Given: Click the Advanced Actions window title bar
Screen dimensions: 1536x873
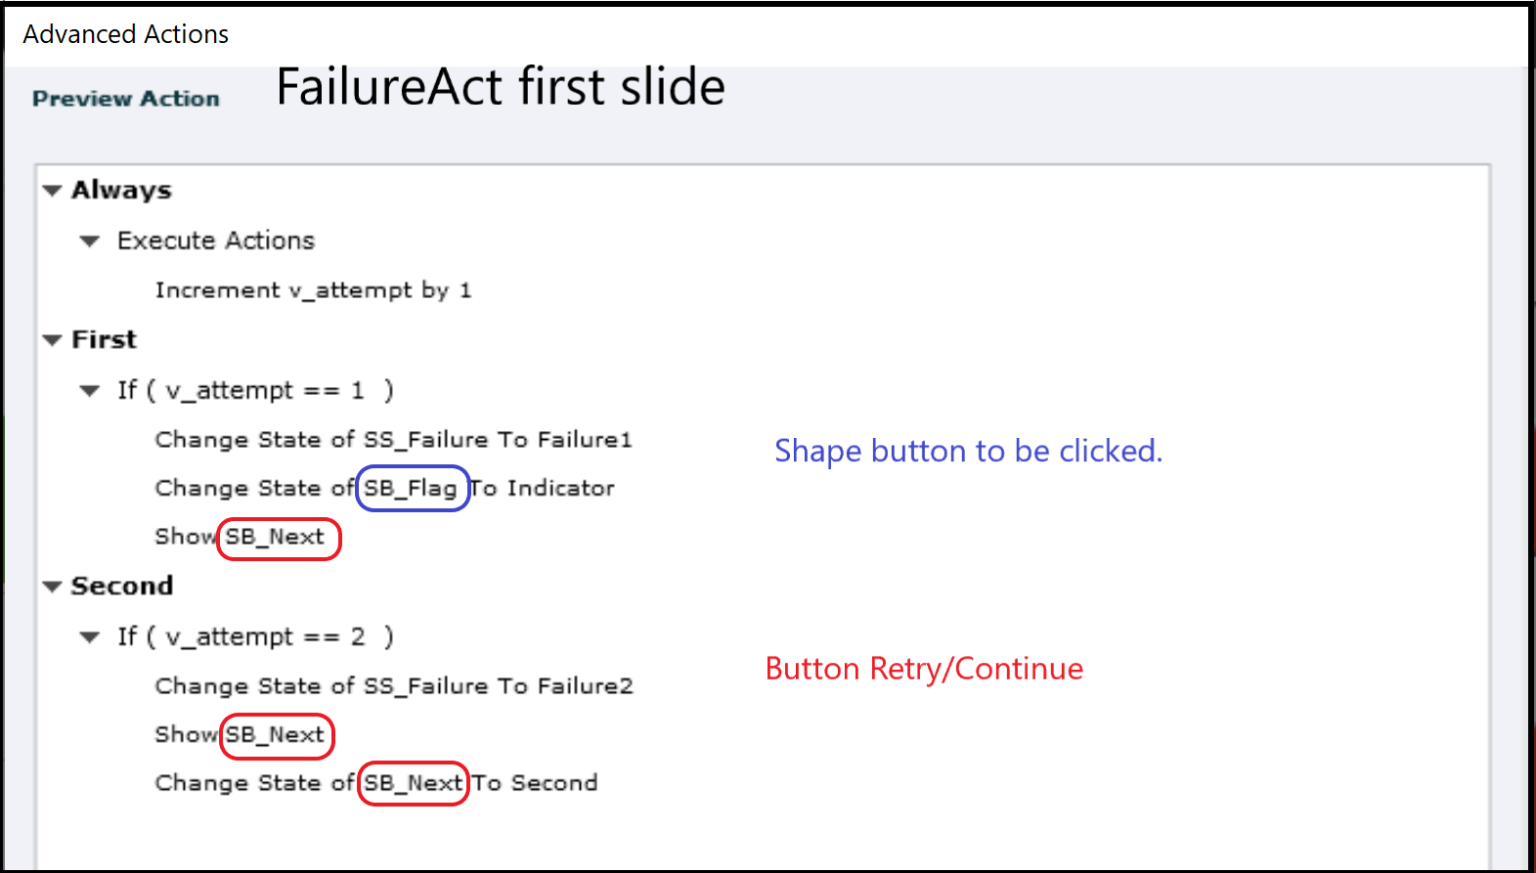Looking at the screenshot, I should click(125, 33).
